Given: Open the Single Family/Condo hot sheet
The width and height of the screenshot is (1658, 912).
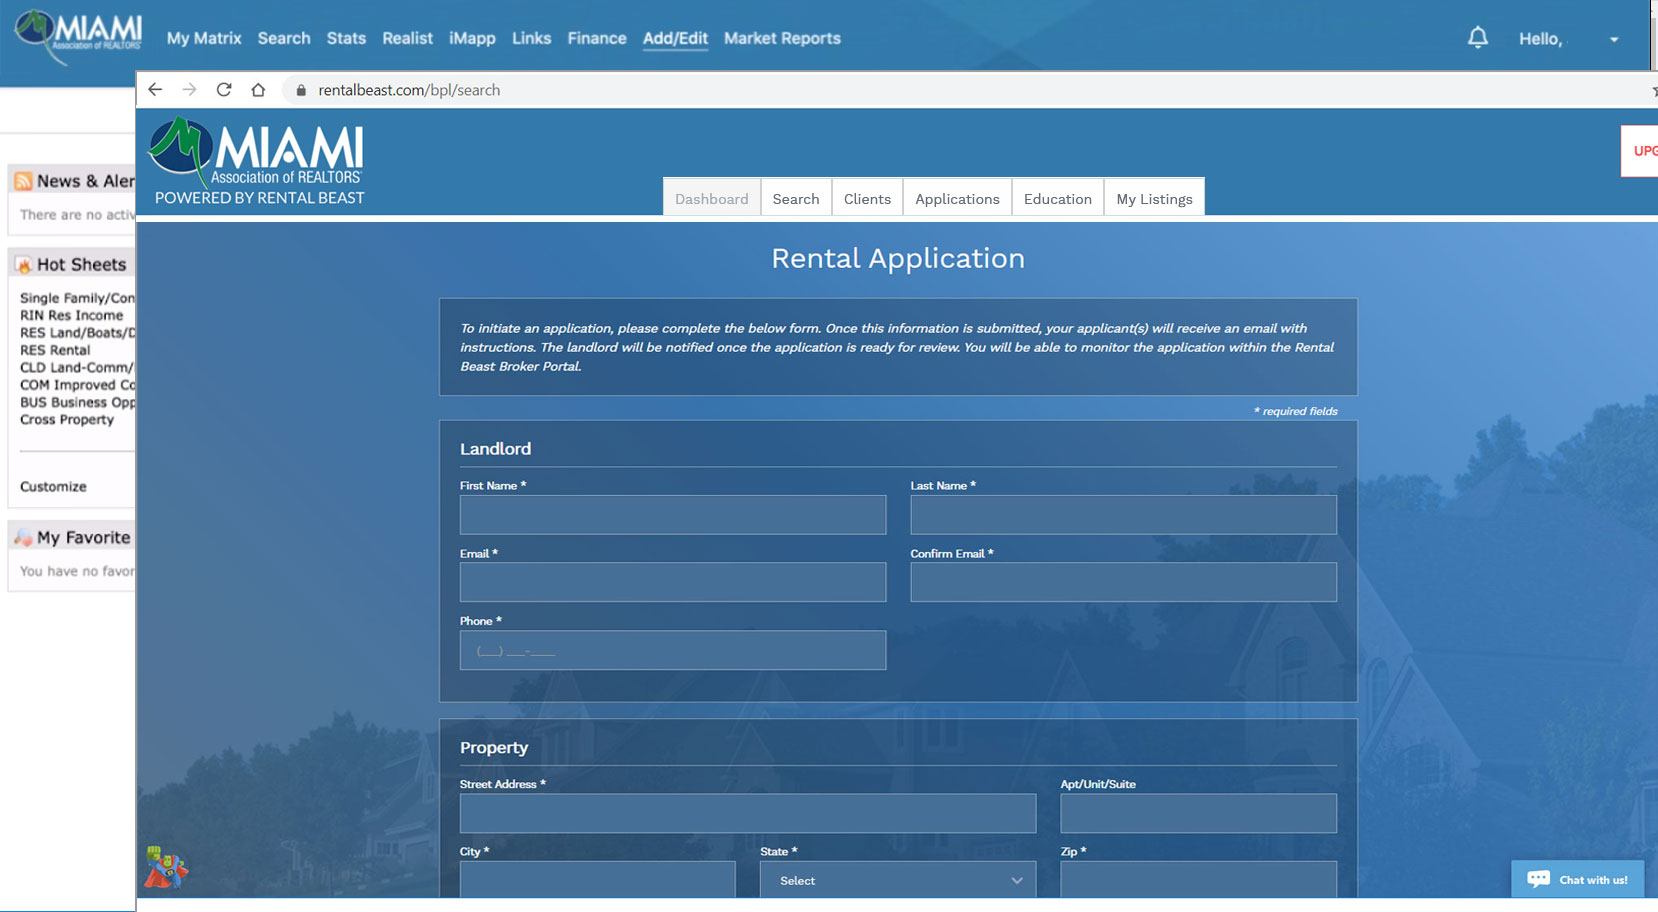Looking at the screenshot, I should (77, 298).
